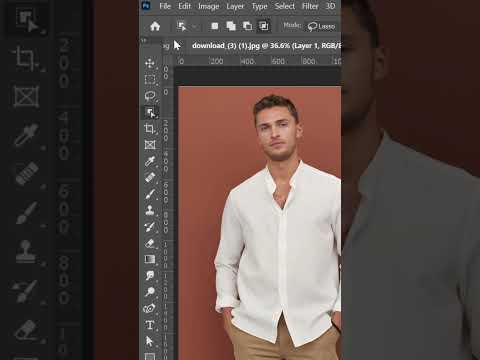This screenshot has height=360, width=480.
Task: Select the Gradient tool
Action: (x=150, y=259)
